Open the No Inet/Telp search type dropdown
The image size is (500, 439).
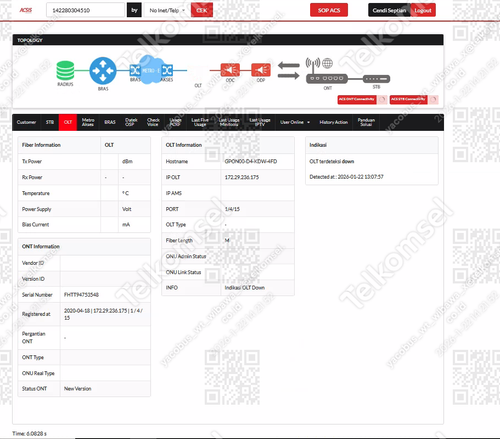167,10
